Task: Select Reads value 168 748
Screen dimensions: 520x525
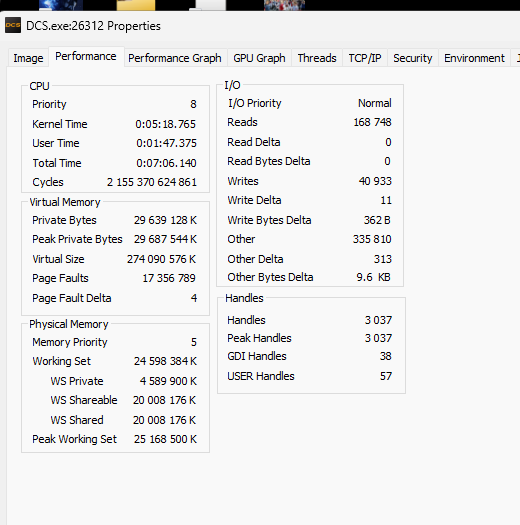Action: tap(372, 122)
